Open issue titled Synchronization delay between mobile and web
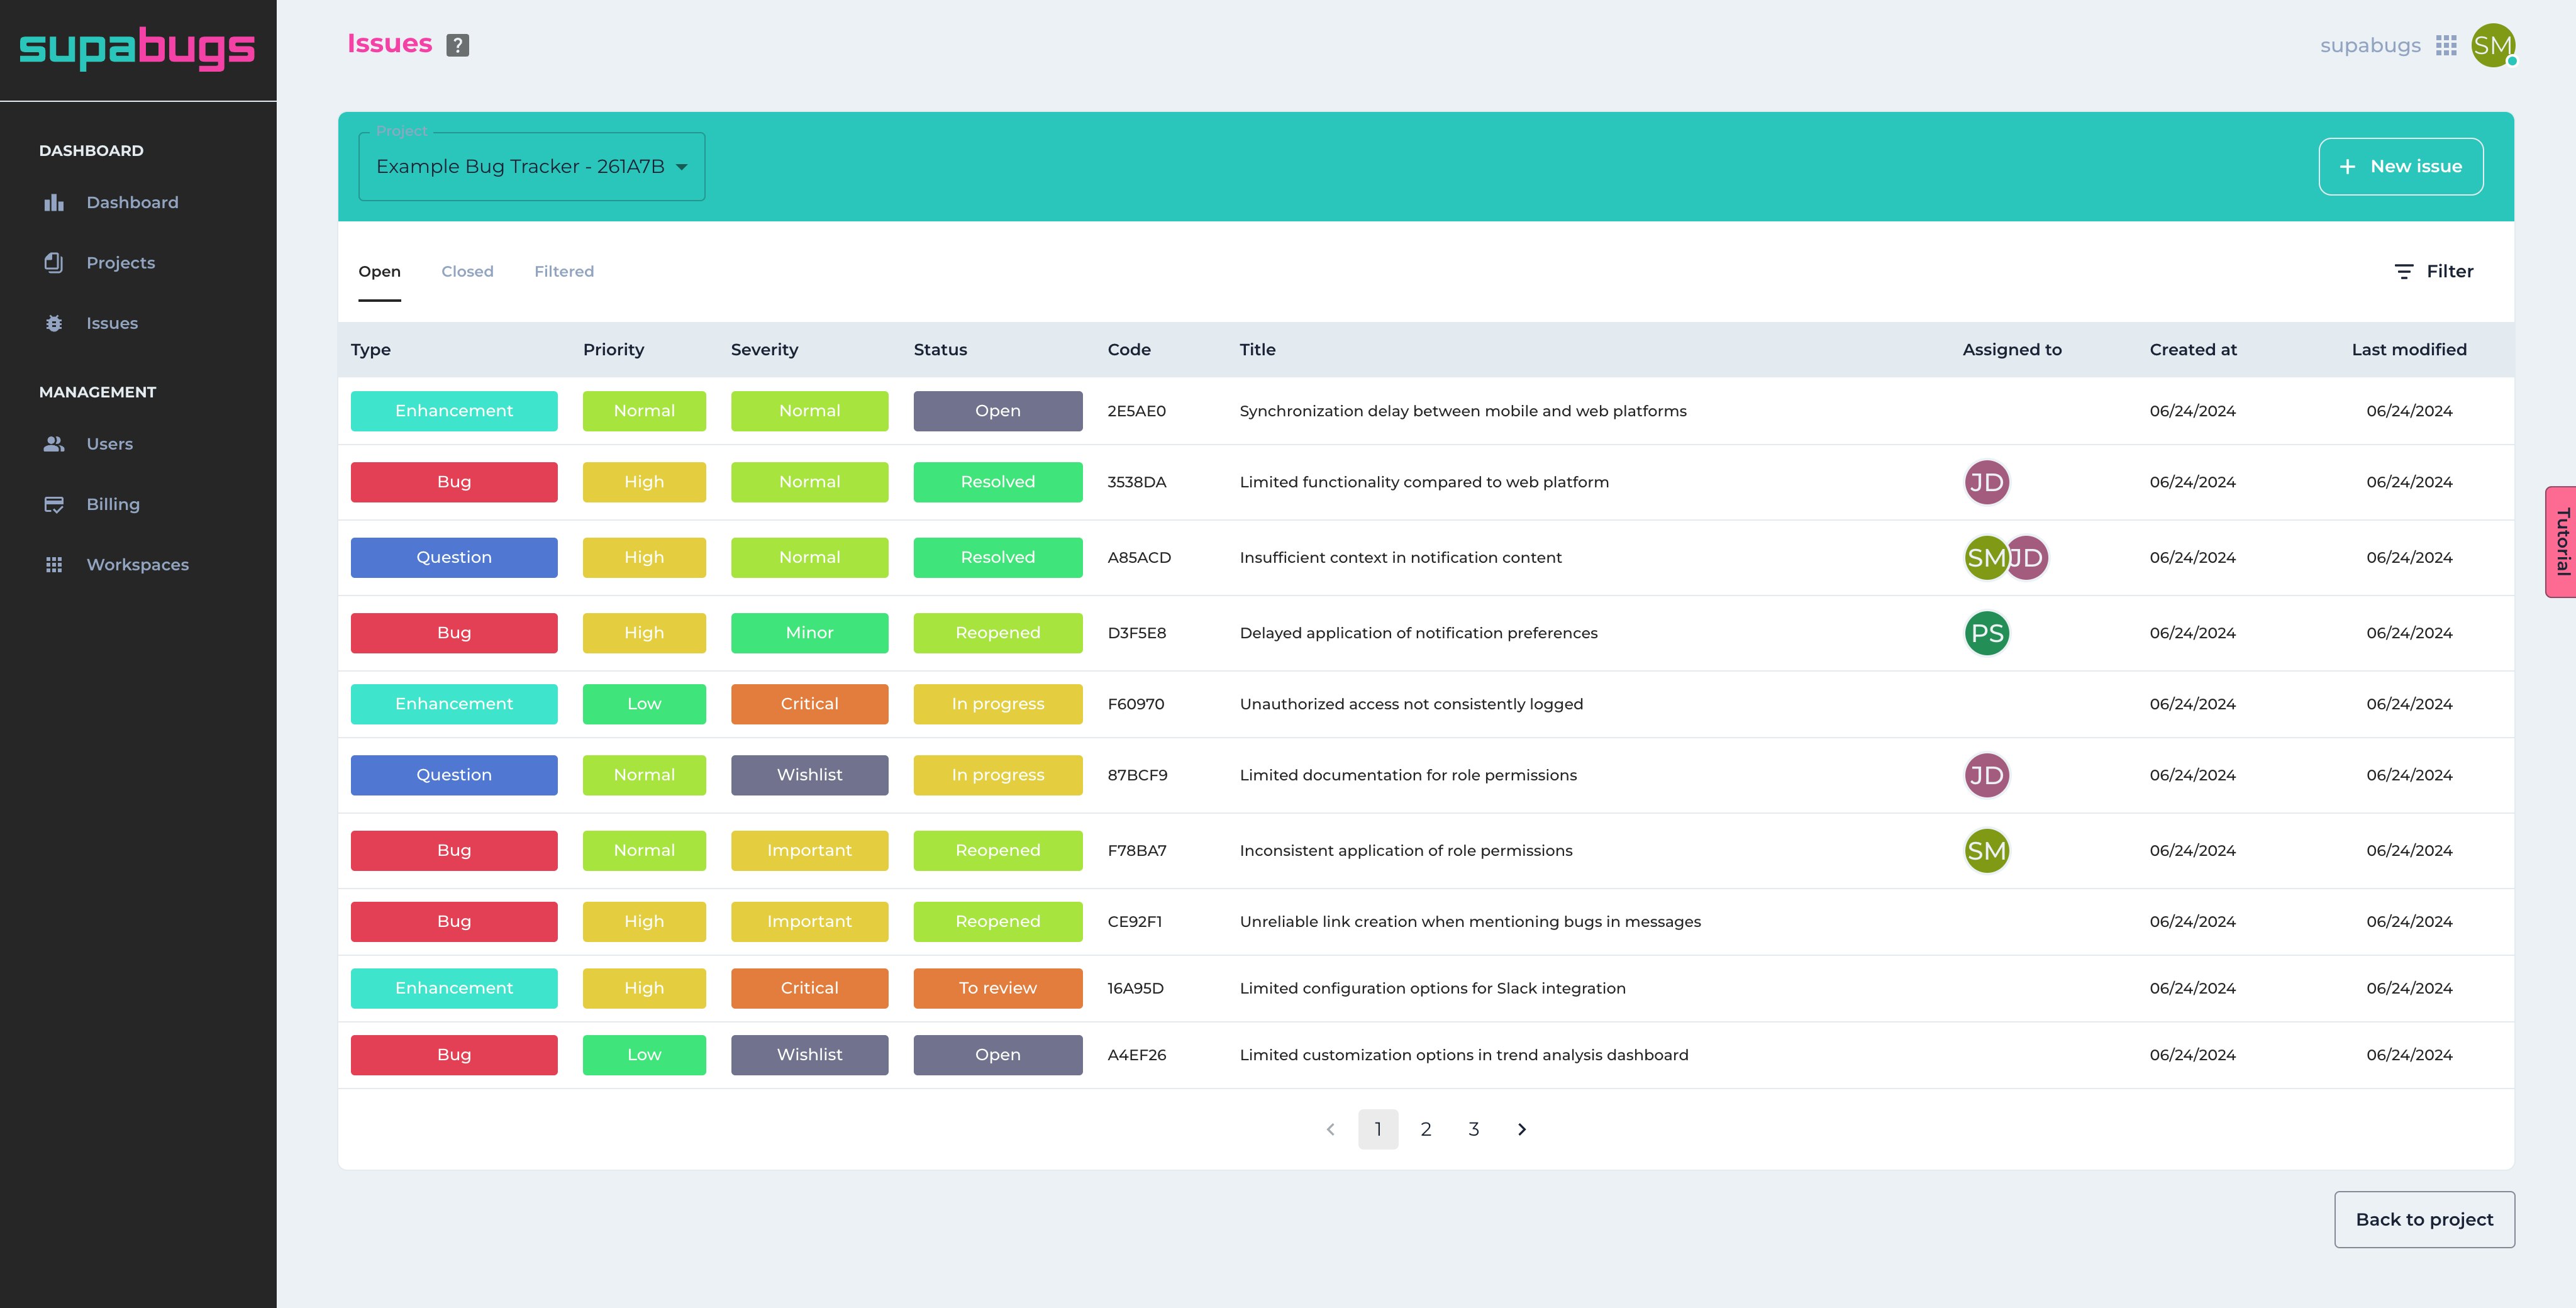The height and width of the screenshot is (1308, 2576). coord(1463,411)
